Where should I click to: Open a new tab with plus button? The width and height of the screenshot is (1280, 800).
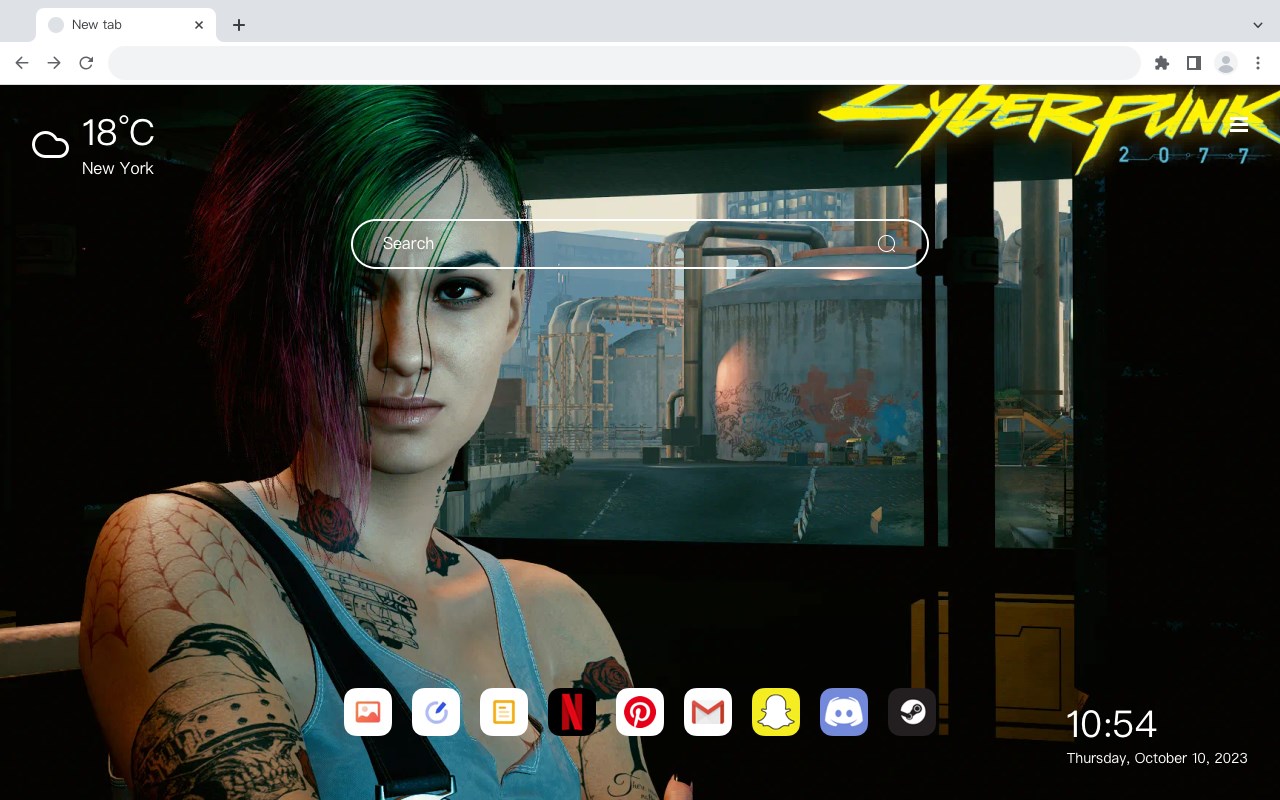pyautogui.click(x=238, y=25)
